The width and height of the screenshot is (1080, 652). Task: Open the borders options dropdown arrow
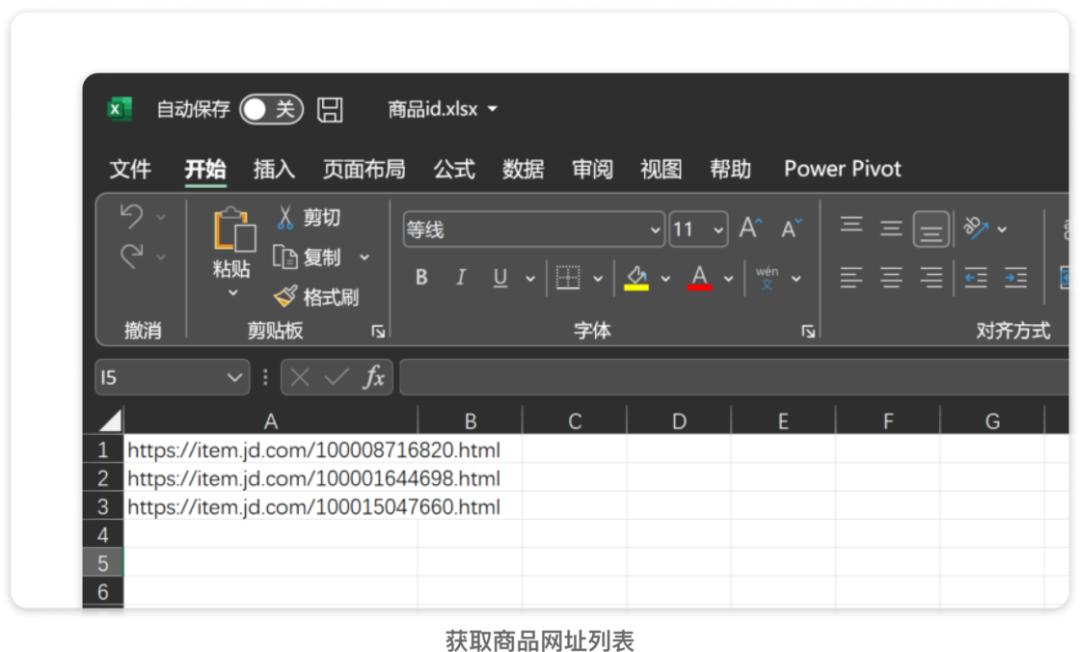point(598,279)
